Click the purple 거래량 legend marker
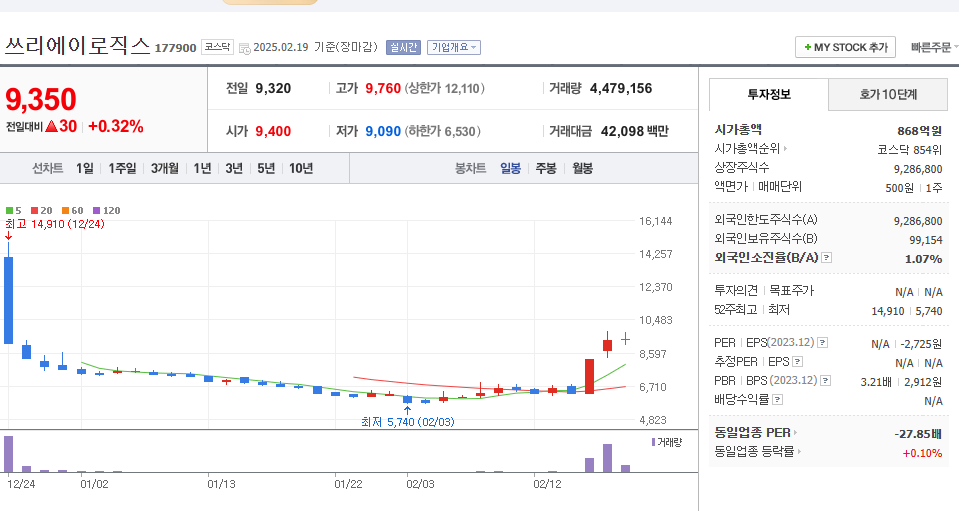 coord(653,442)
